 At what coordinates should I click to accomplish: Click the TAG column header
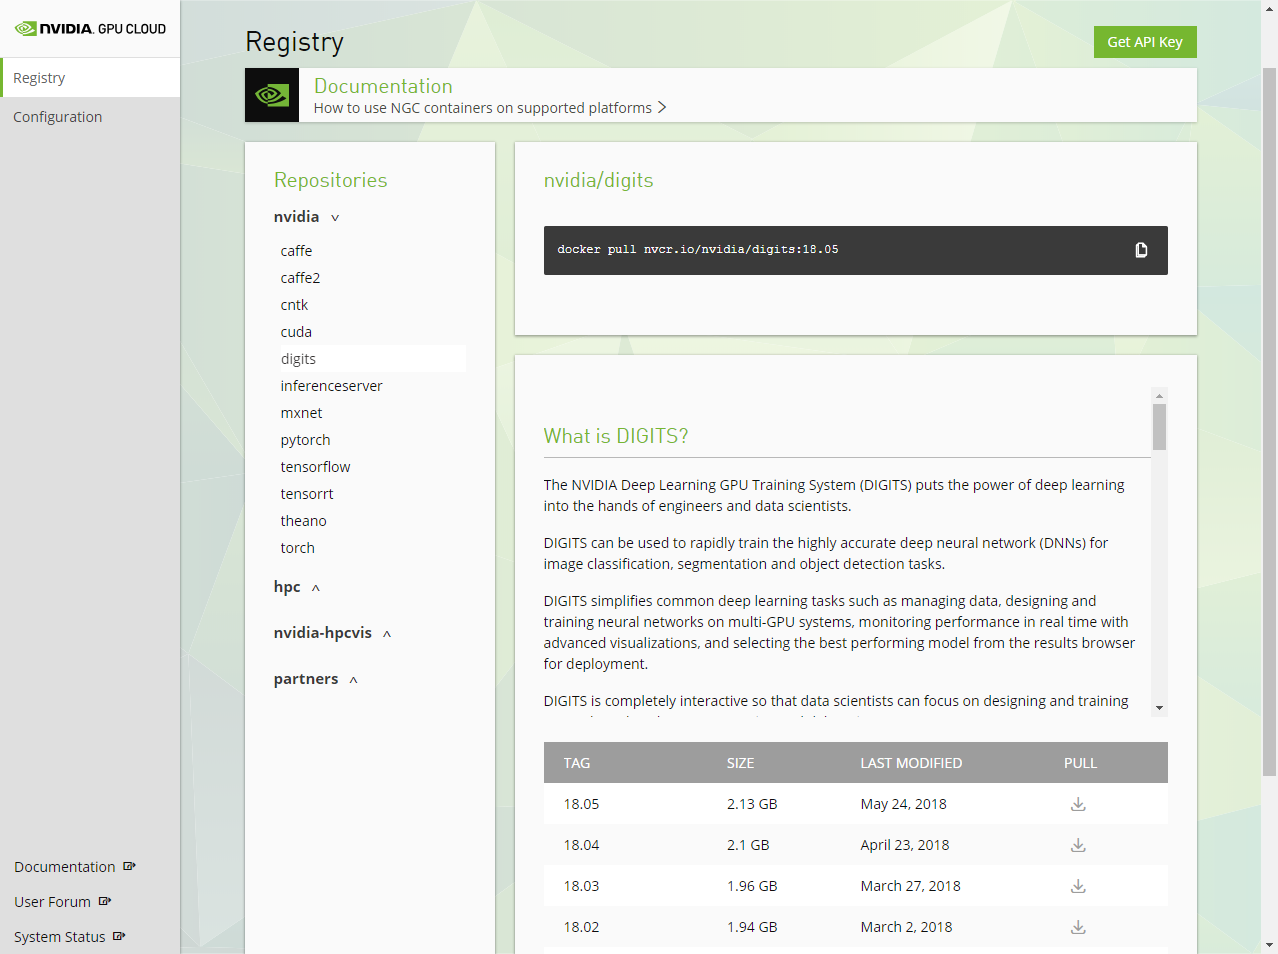point(577,763)
